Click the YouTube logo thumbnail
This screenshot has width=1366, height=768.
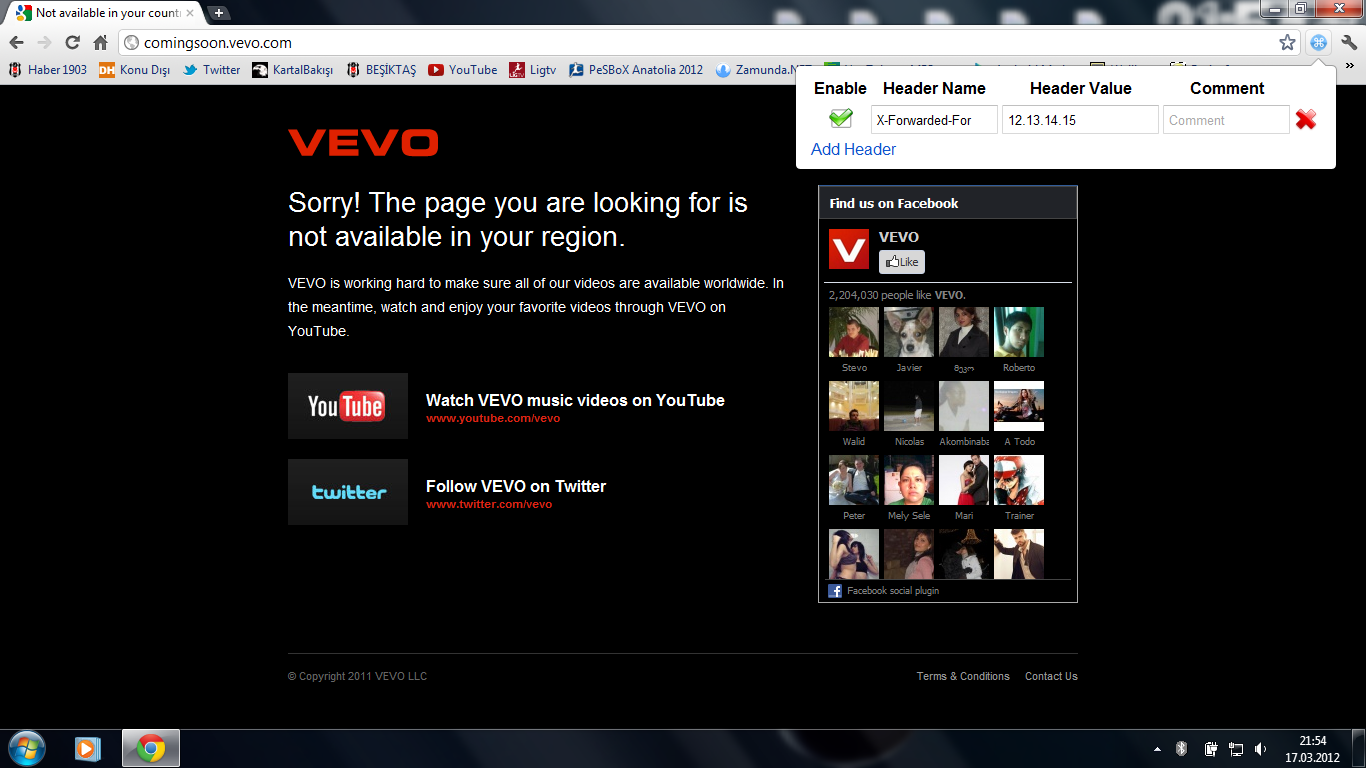click(x=348, y=406)
